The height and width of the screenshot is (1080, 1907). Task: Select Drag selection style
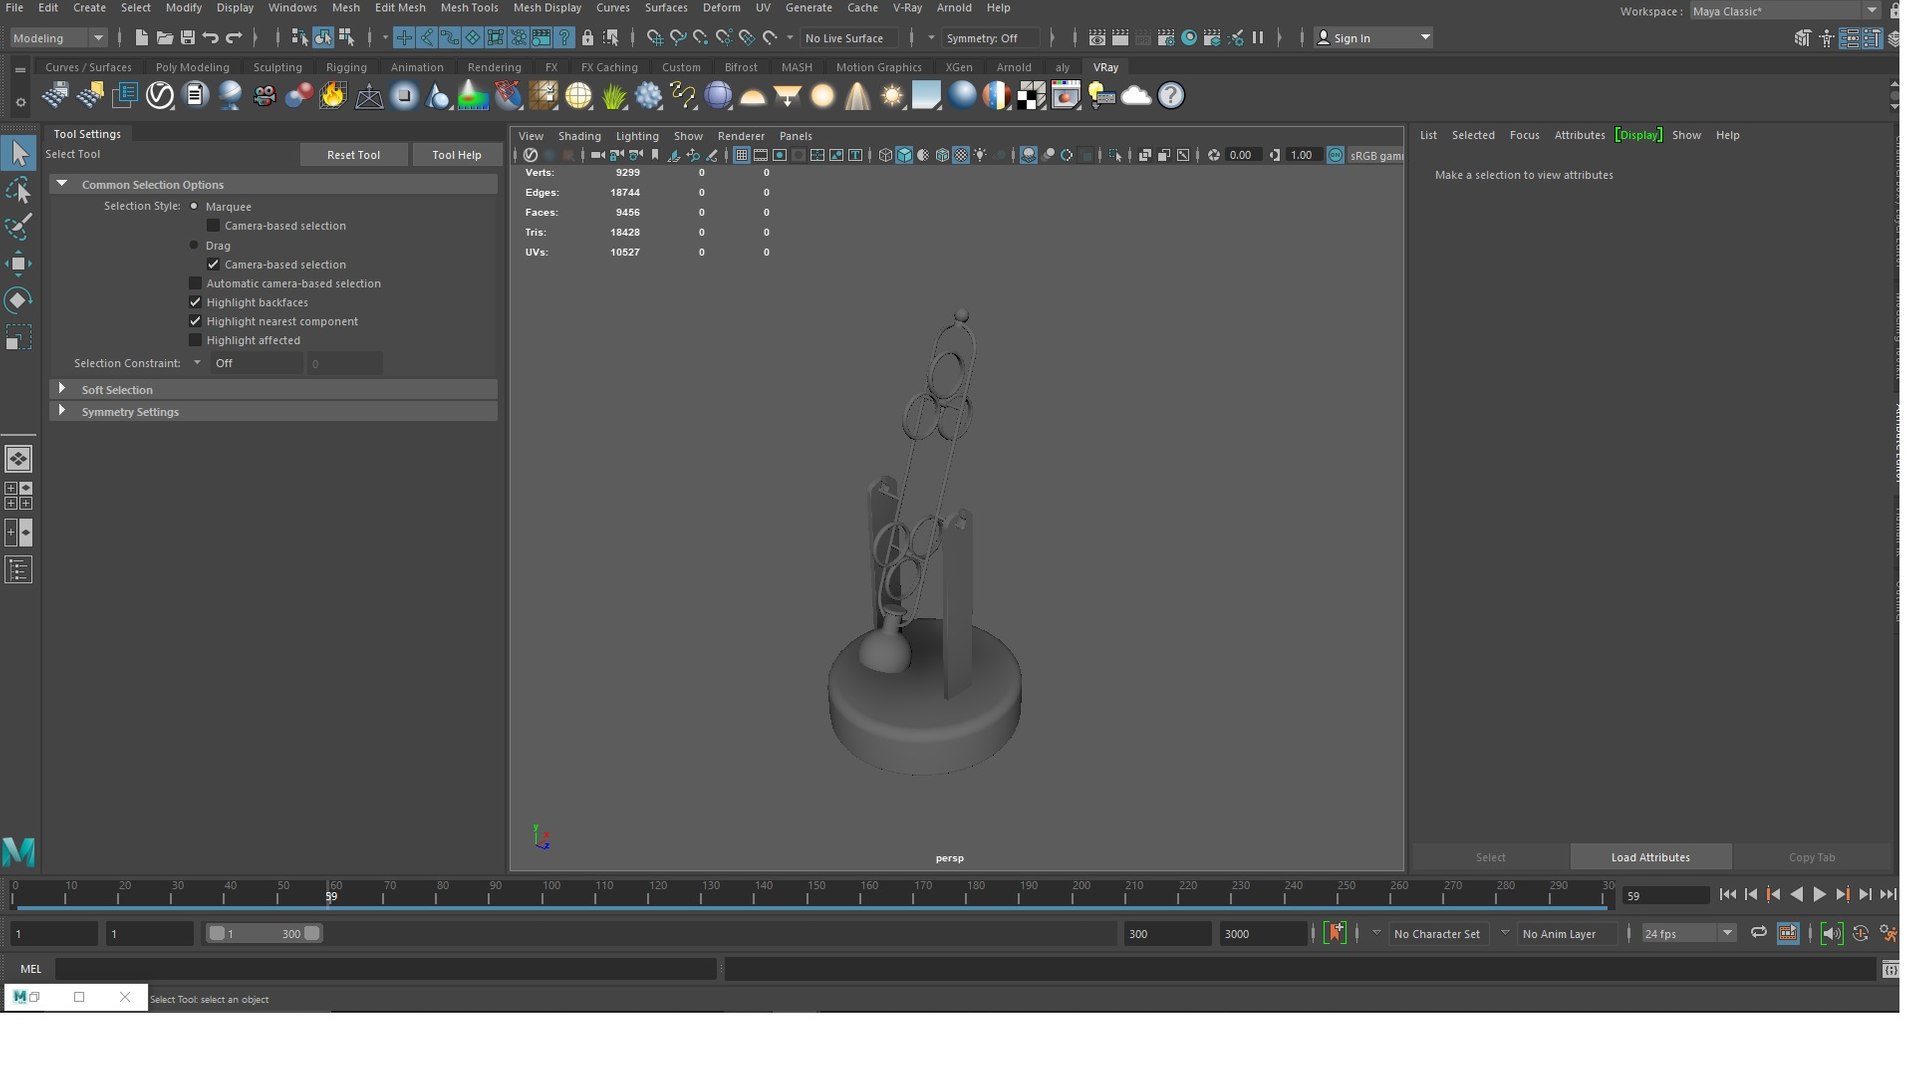coord(194,245)
